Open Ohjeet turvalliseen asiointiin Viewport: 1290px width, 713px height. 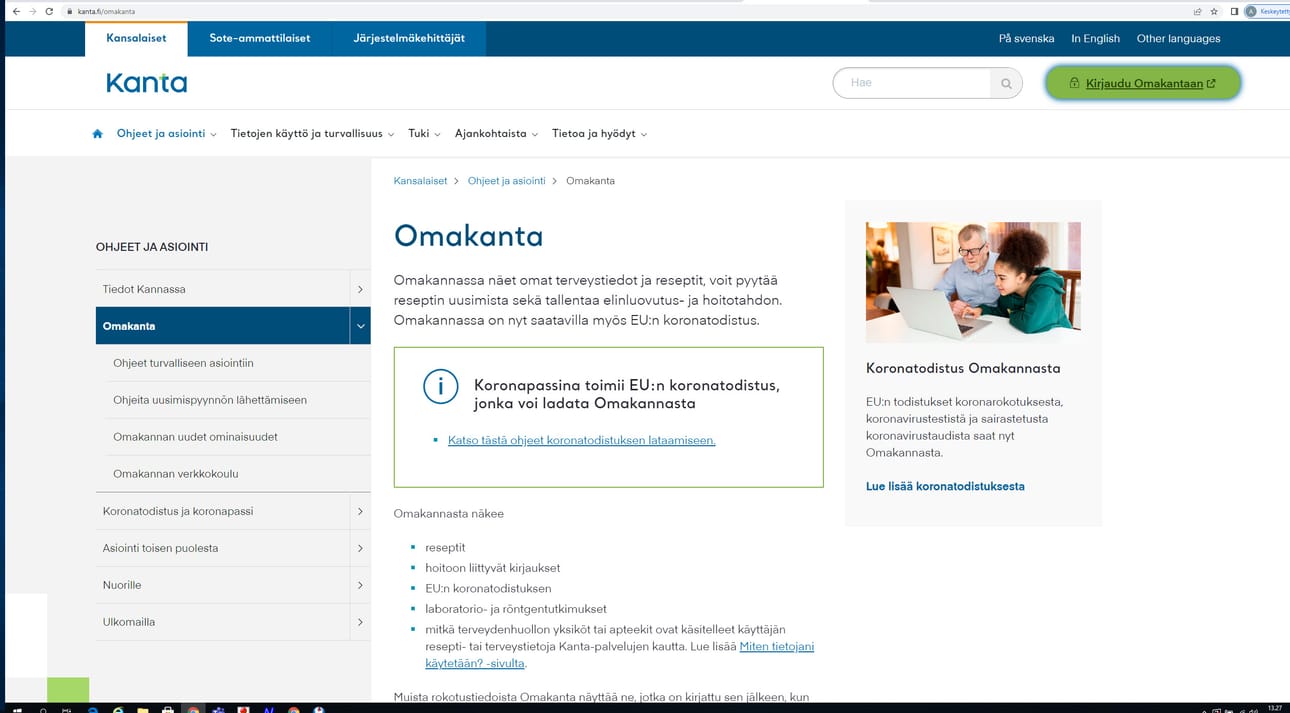183,363
